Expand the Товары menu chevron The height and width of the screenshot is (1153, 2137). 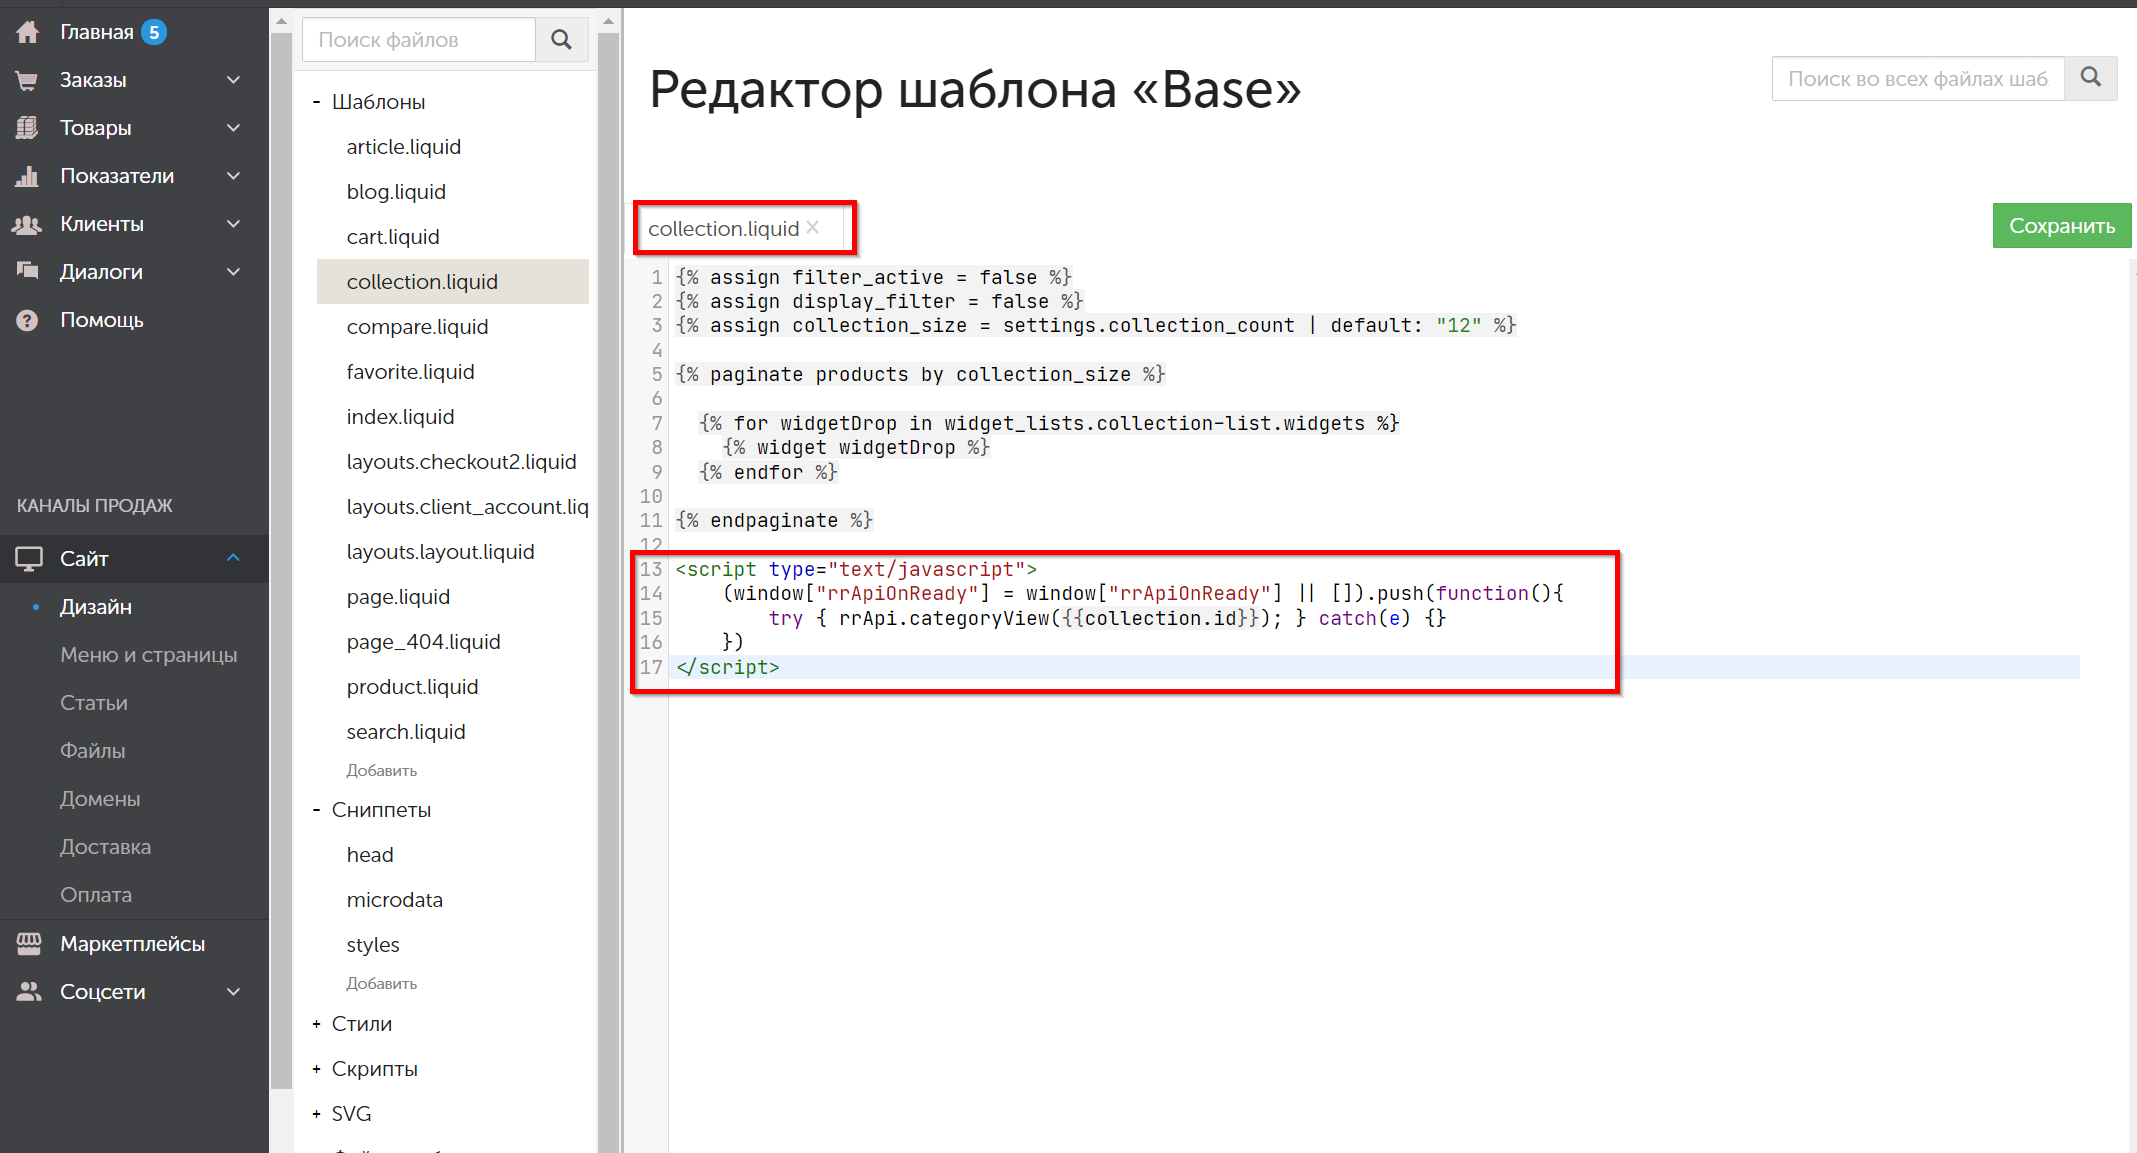pos(233,128)
